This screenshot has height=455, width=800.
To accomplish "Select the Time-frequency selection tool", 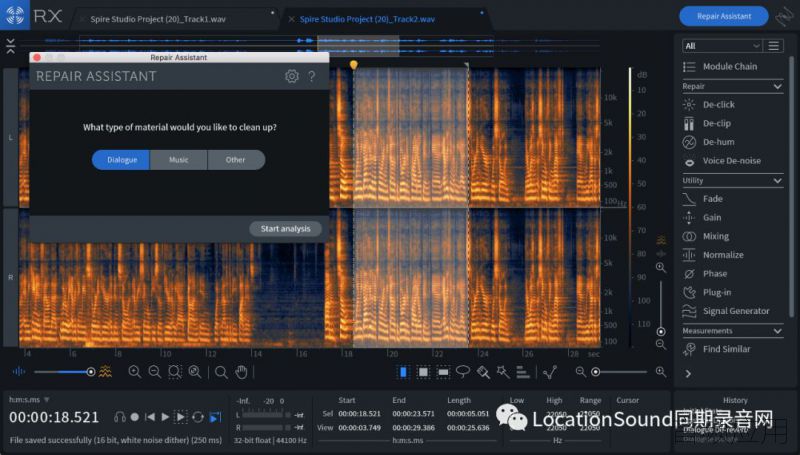I will coord(423,372).
